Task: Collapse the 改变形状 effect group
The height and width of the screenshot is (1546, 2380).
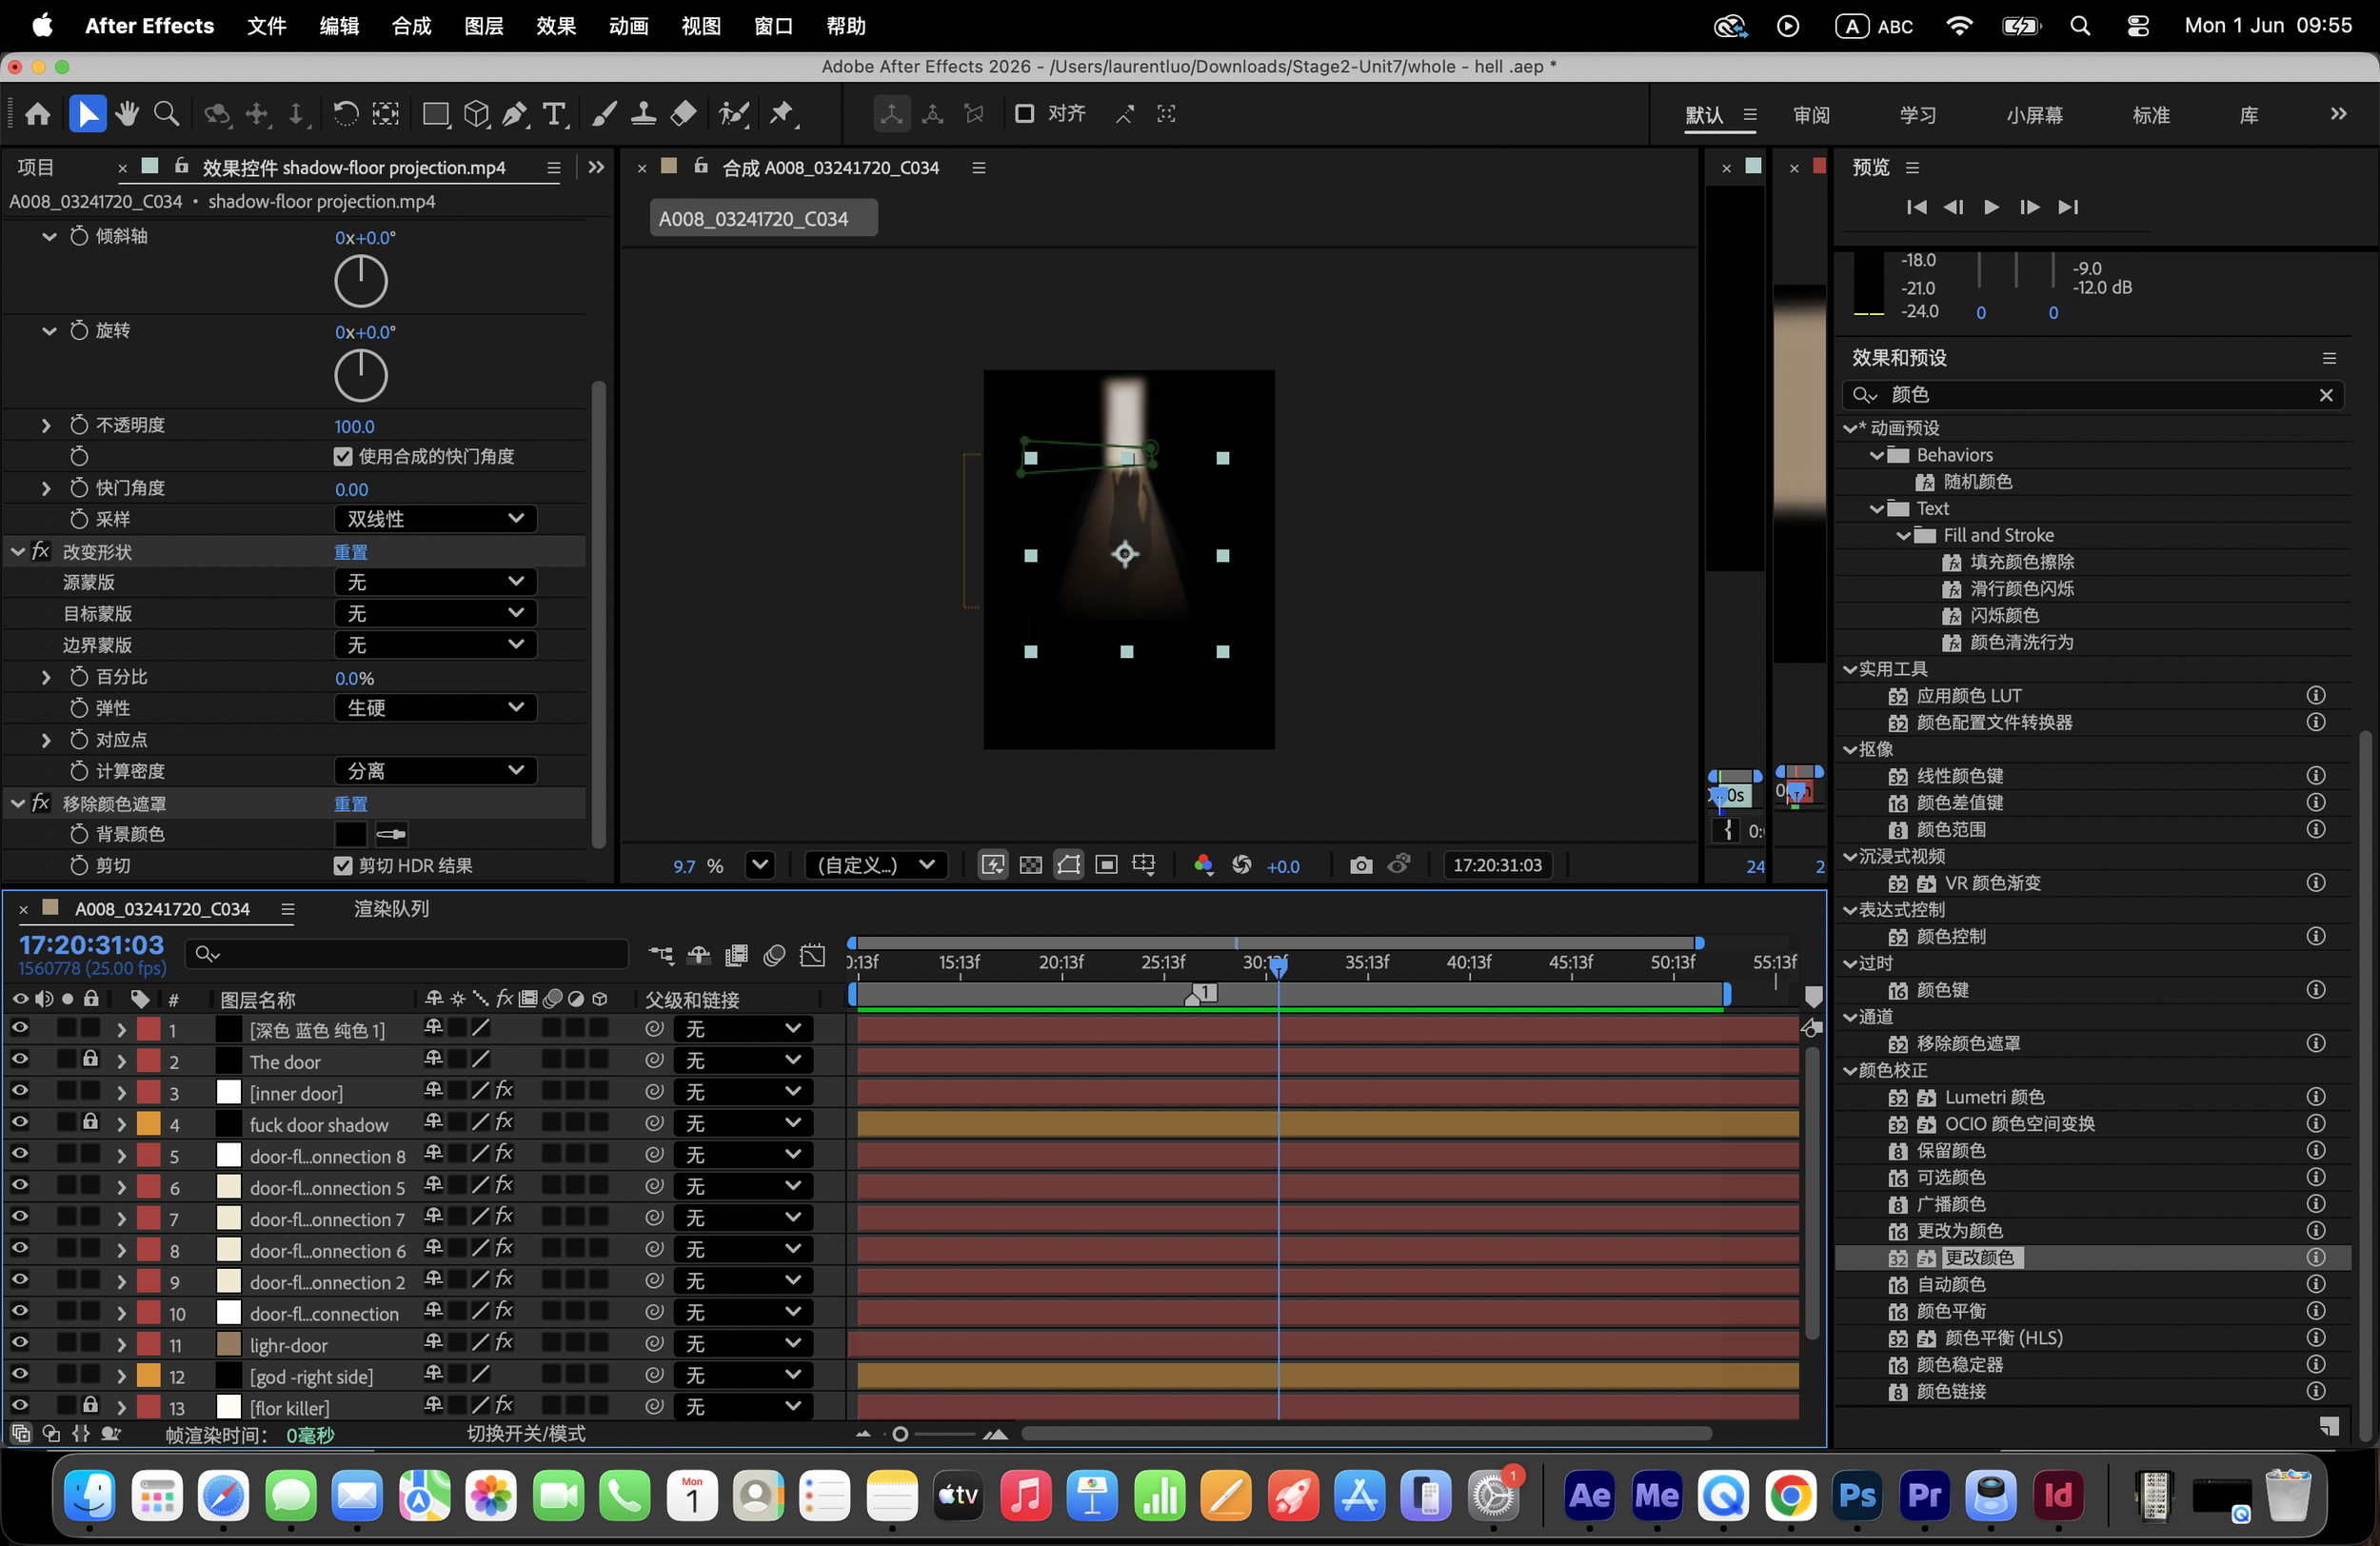Action: tap(18, 551)
